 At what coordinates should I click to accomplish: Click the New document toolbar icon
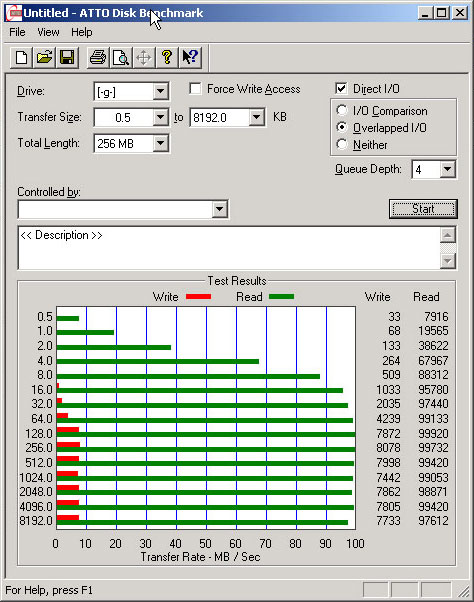click(x=21, y=58)
